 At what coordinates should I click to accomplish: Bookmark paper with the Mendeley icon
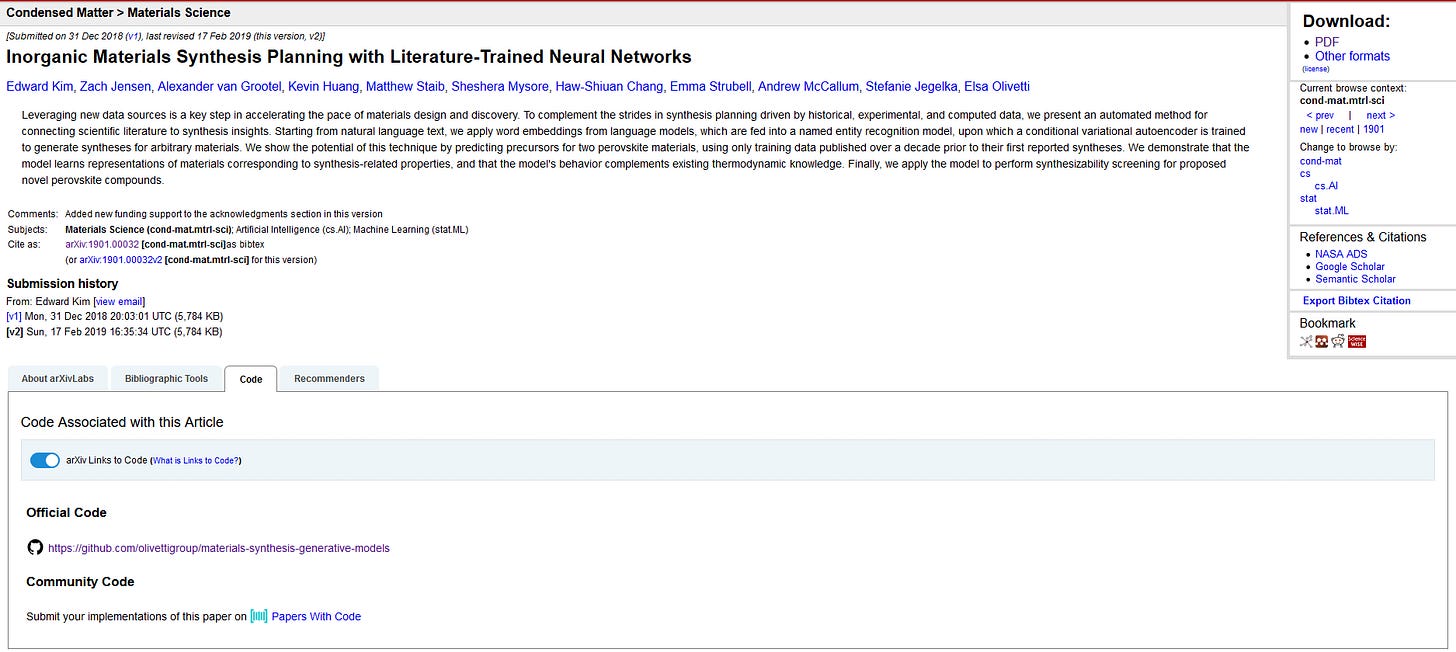1321,341
